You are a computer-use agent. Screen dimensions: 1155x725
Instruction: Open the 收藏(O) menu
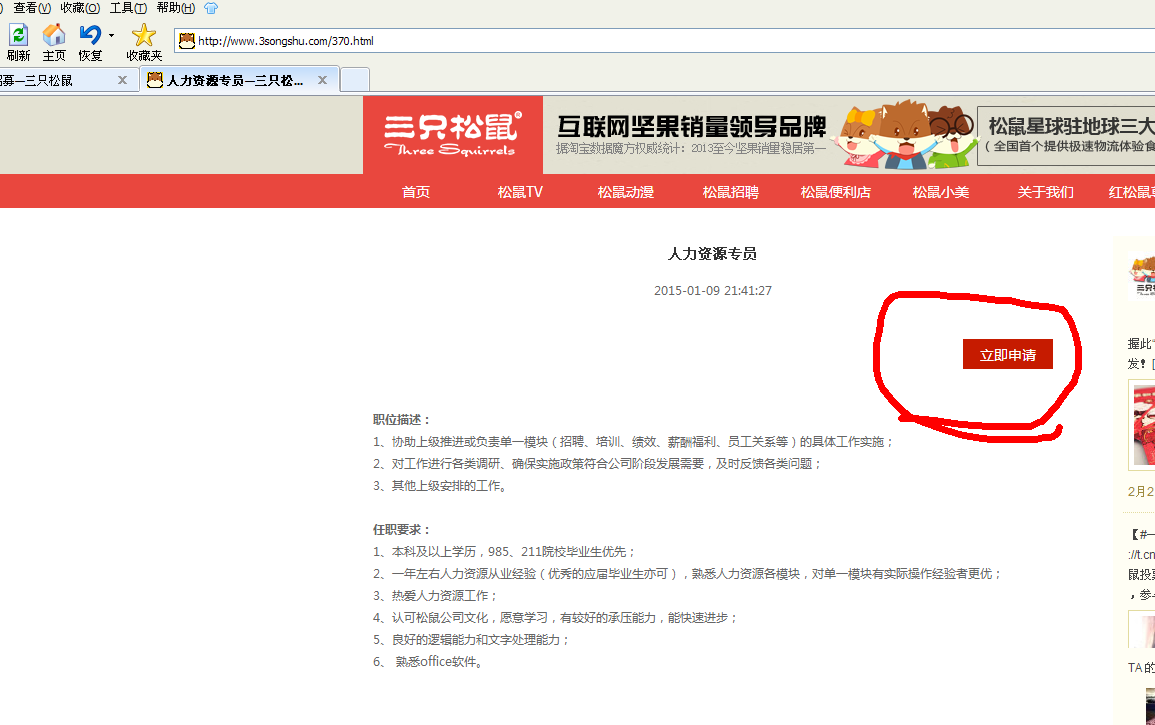pos(80,8)
